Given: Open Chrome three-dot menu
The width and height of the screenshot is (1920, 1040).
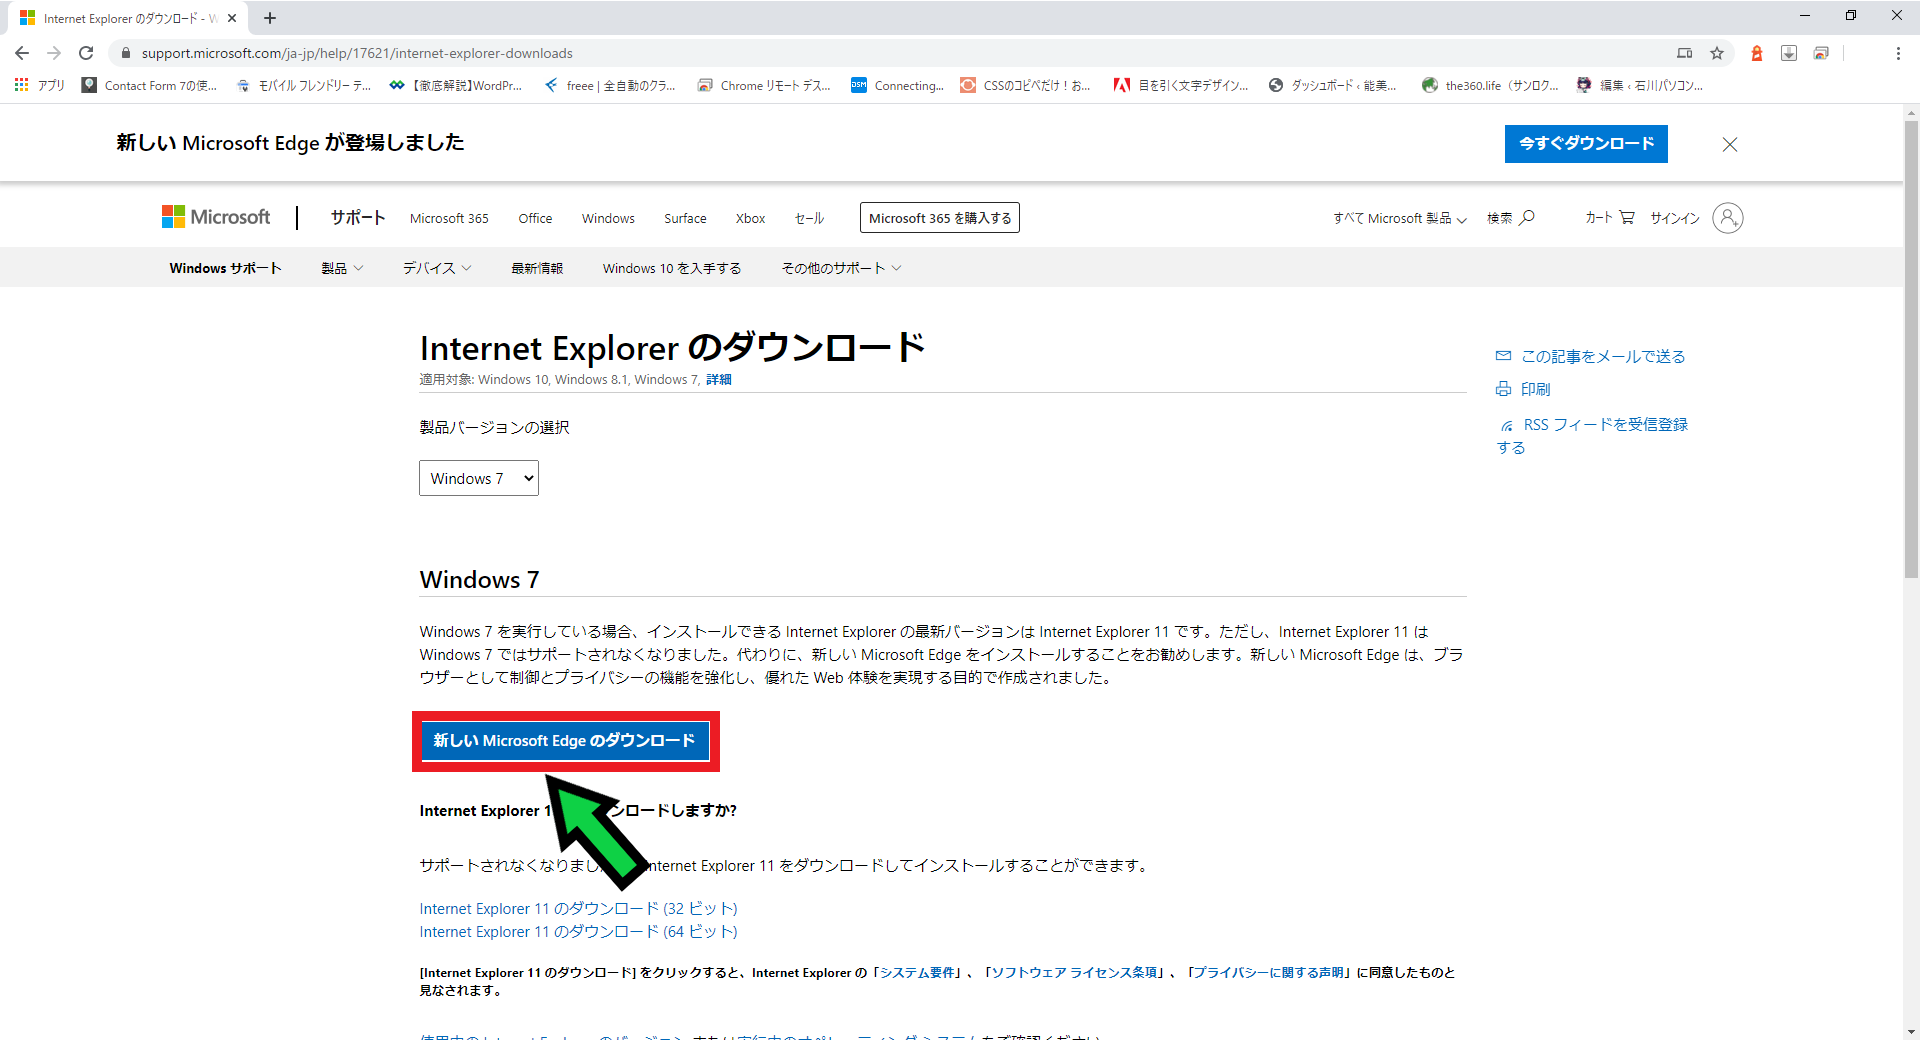Looking at the screenshot, I should coord(1898,53).
